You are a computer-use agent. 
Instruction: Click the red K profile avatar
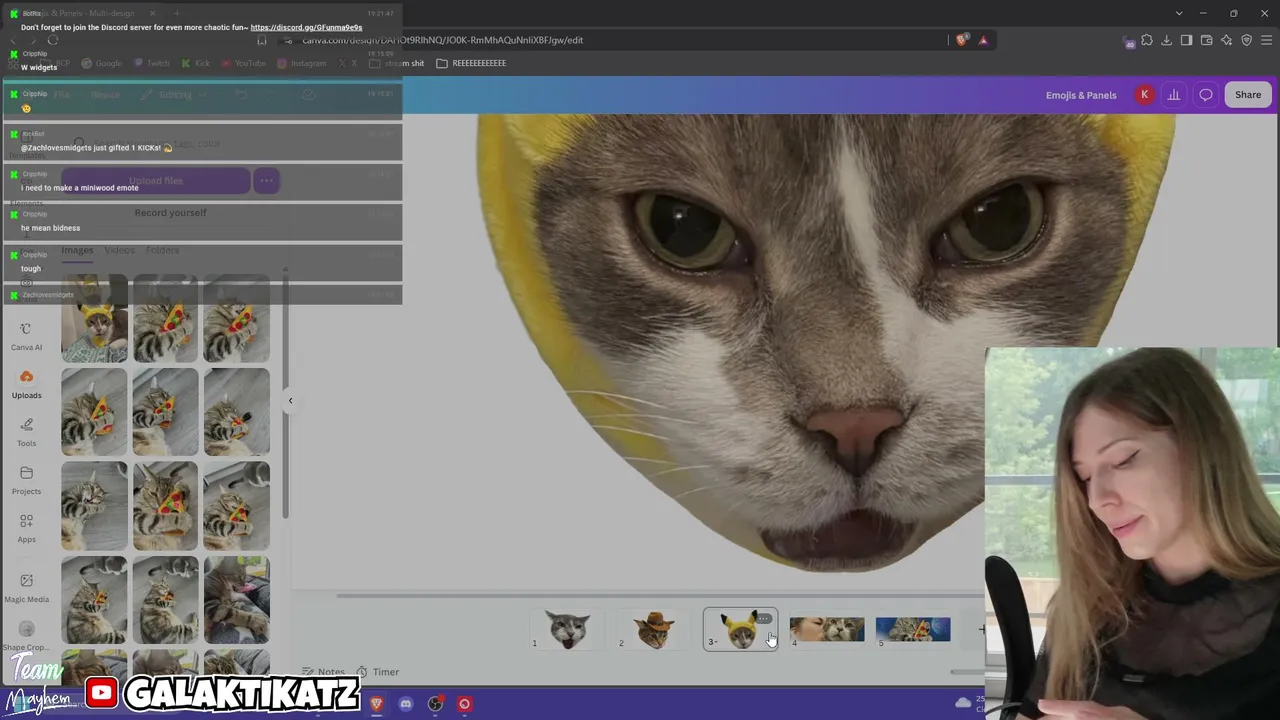coord(1144,95)
